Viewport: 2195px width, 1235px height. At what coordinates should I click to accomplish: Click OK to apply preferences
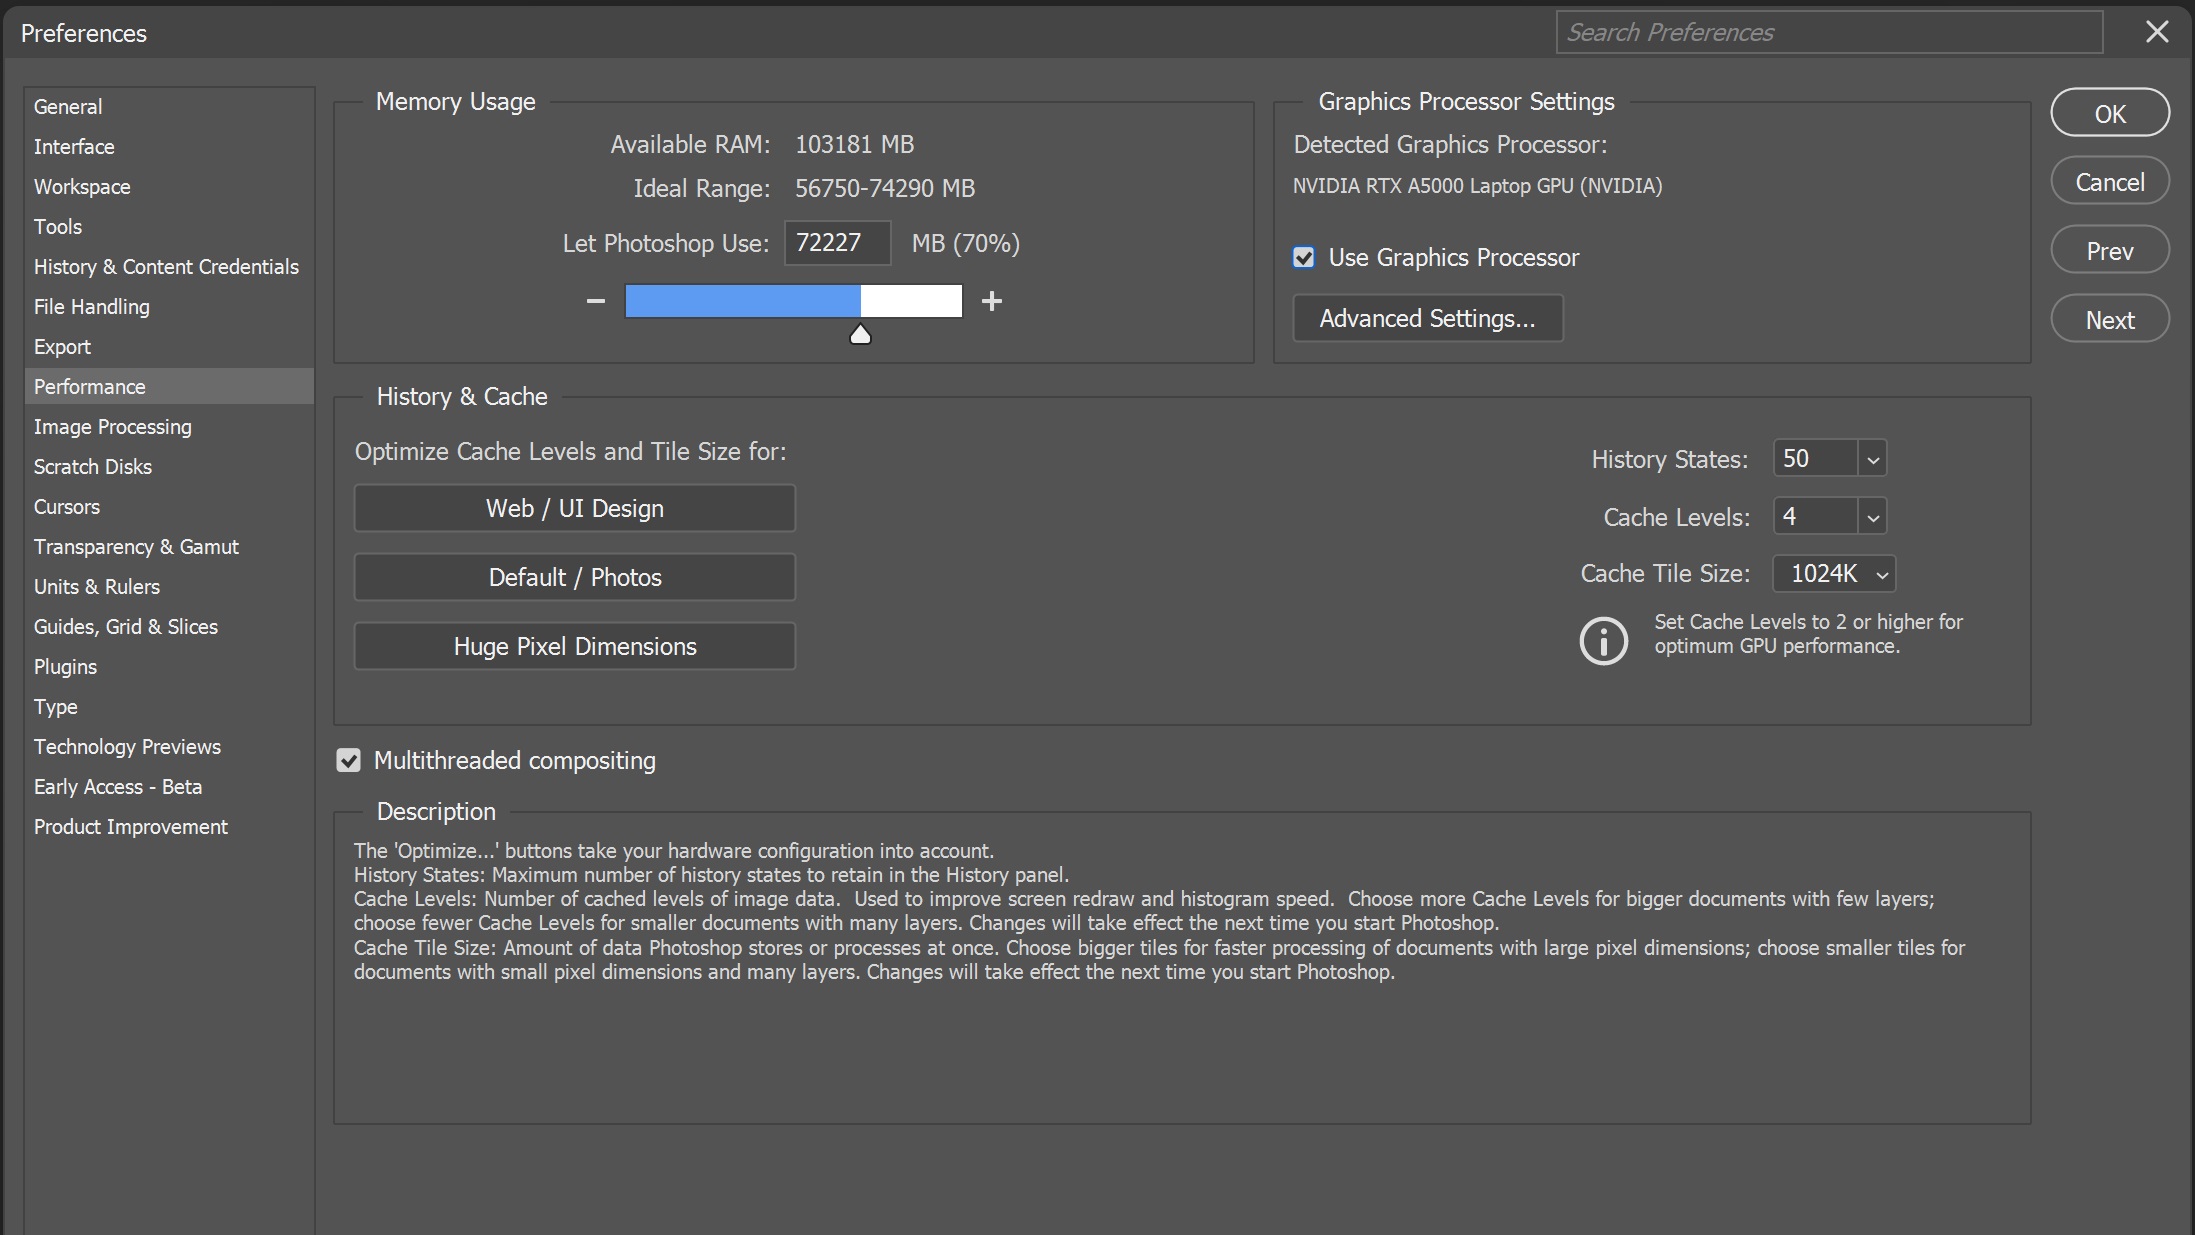click(x=2109, y=112)
